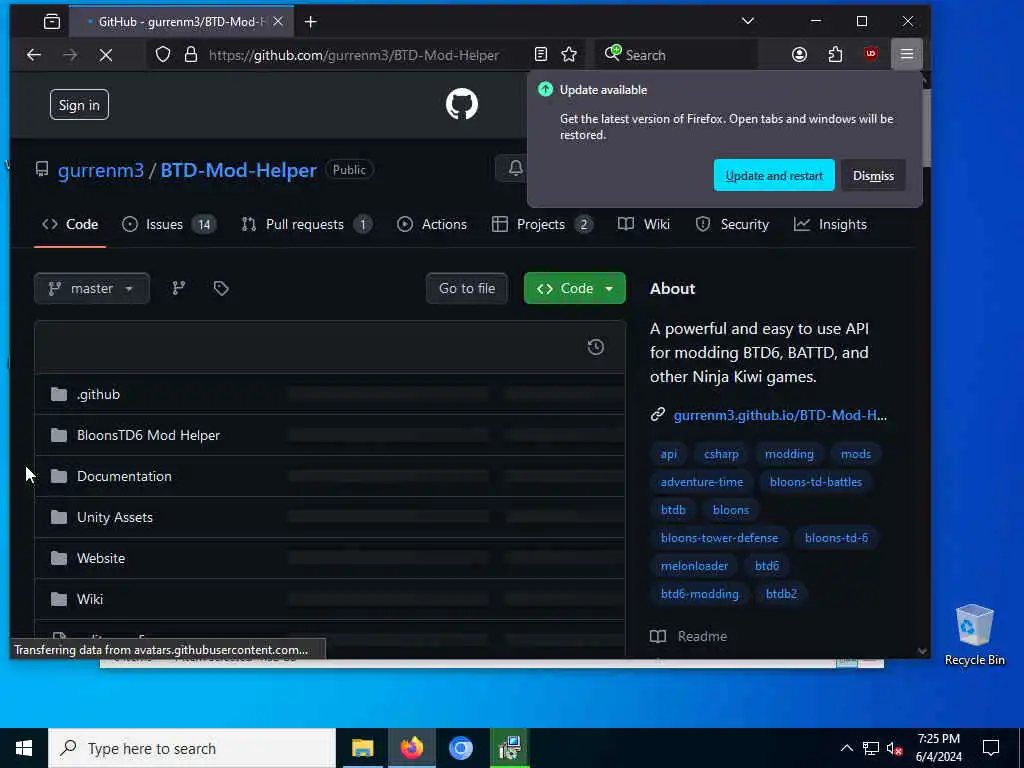This screenshot has width=1024, height=768.
Task: Switch to the Projects tab
Action: pos(542,225)
